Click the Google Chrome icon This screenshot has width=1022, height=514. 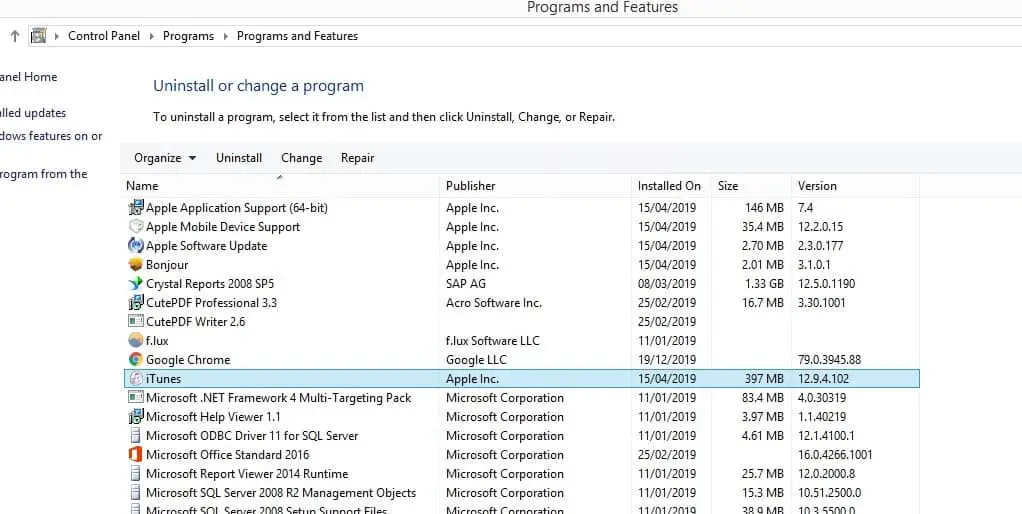tap(136, 360)
